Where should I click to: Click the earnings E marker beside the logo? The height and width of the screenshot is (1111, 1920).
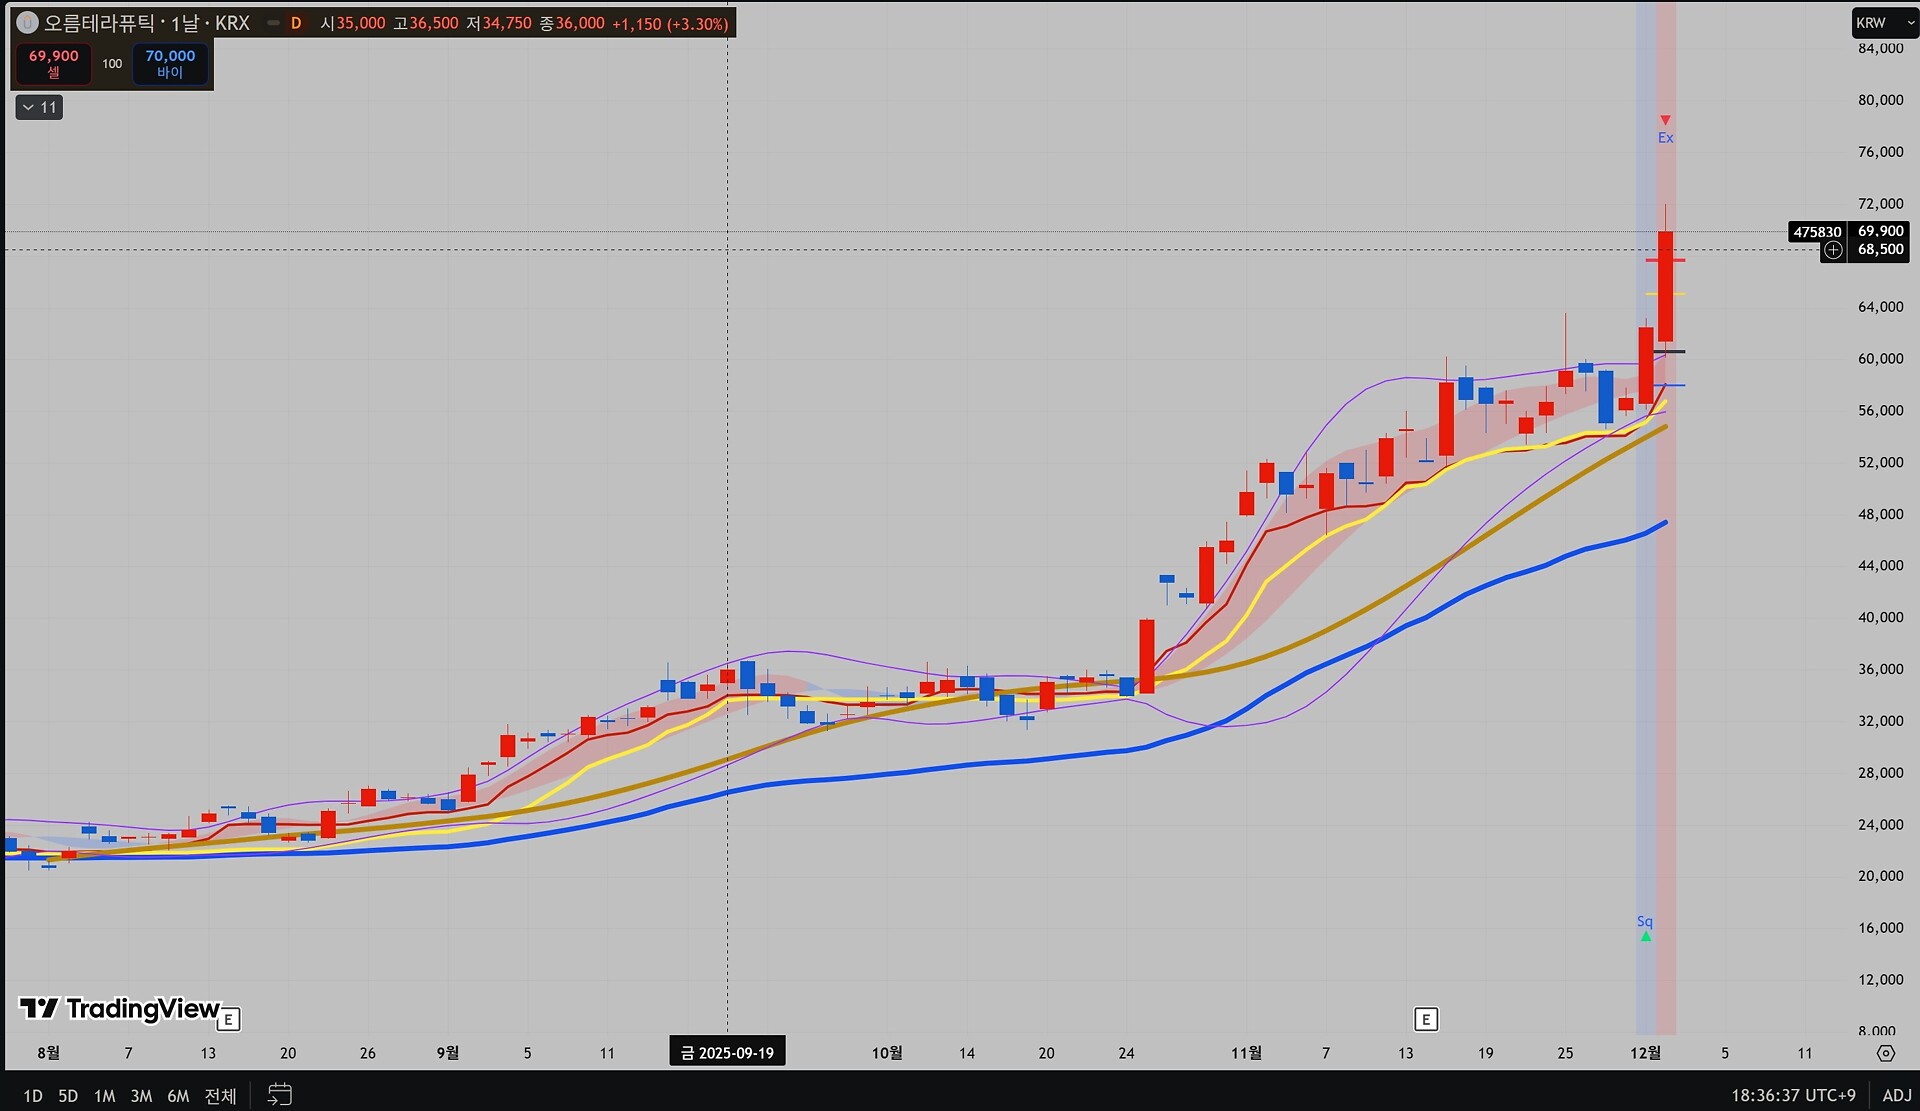tap(229, 1019)
